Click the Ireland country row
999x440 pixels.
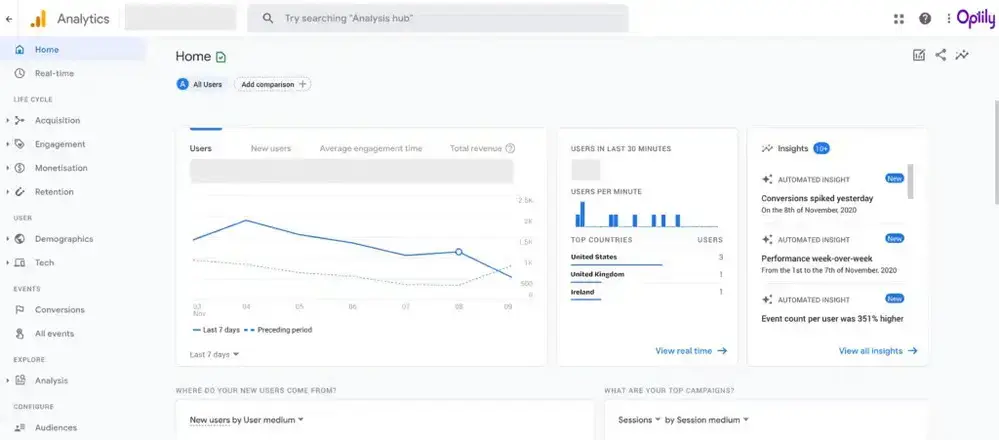pyautogui.click(x=647, y=292)
